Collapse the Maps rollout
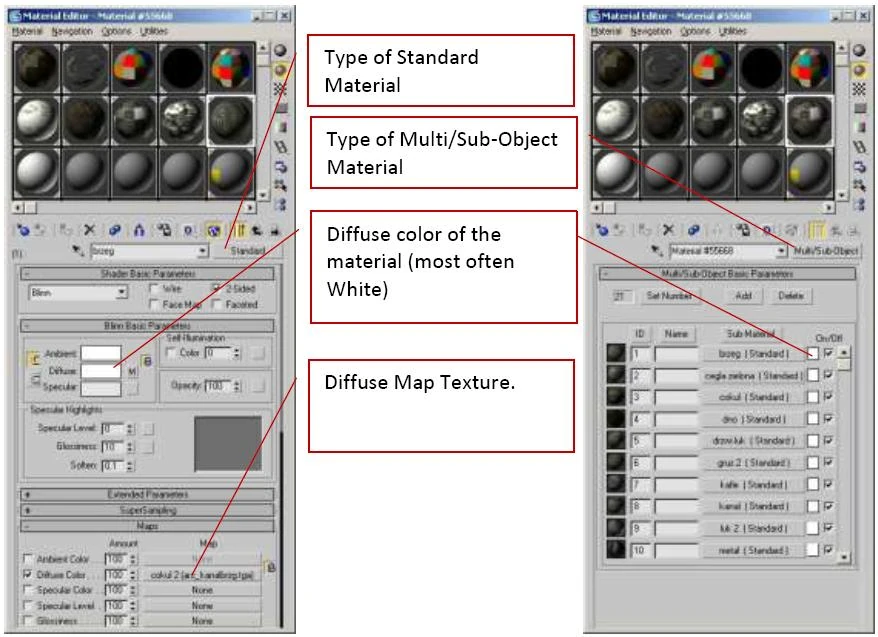 pos(148,526)
